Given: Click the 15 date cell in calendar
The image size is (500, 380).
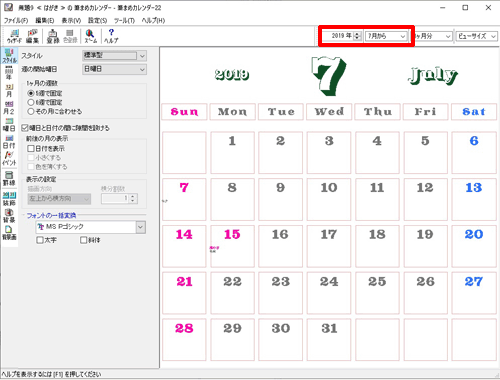Looking at the screenshot, I should [232, 246].
